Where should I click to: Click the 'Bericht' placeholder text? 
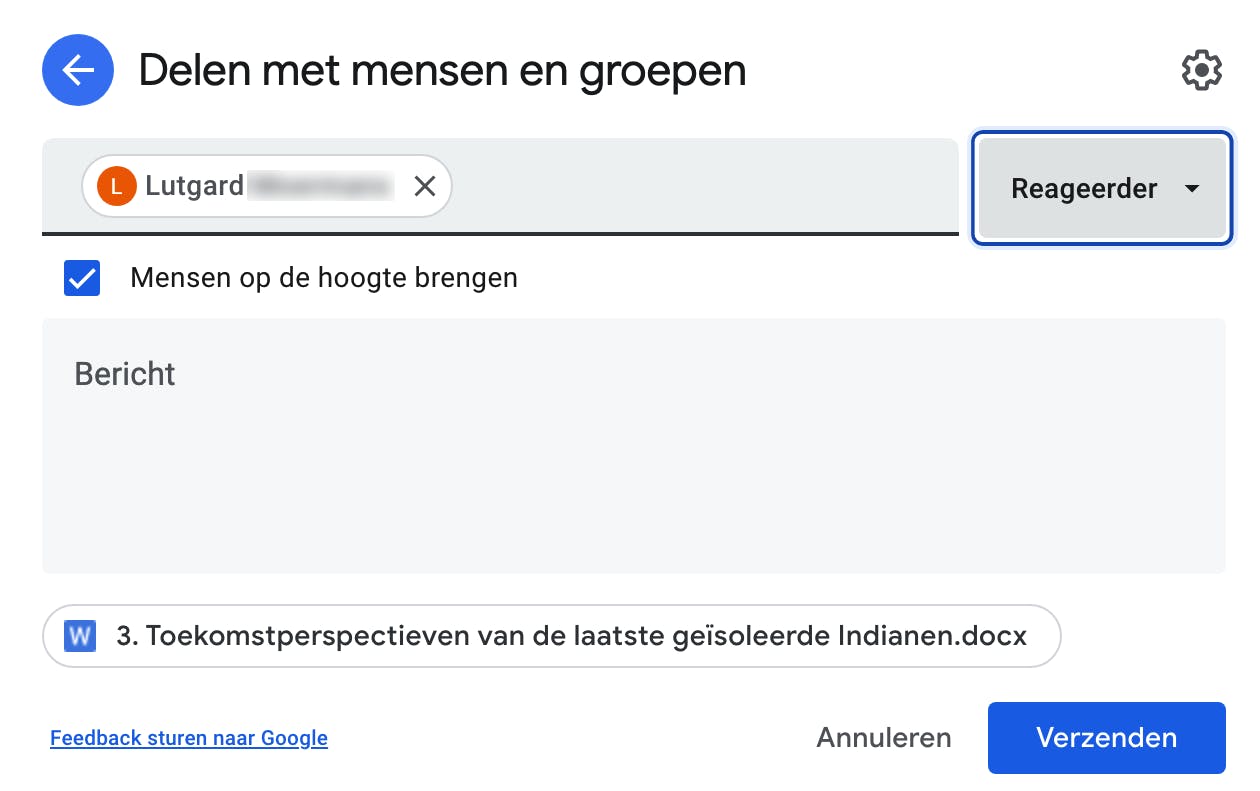[x=125, y=374]
